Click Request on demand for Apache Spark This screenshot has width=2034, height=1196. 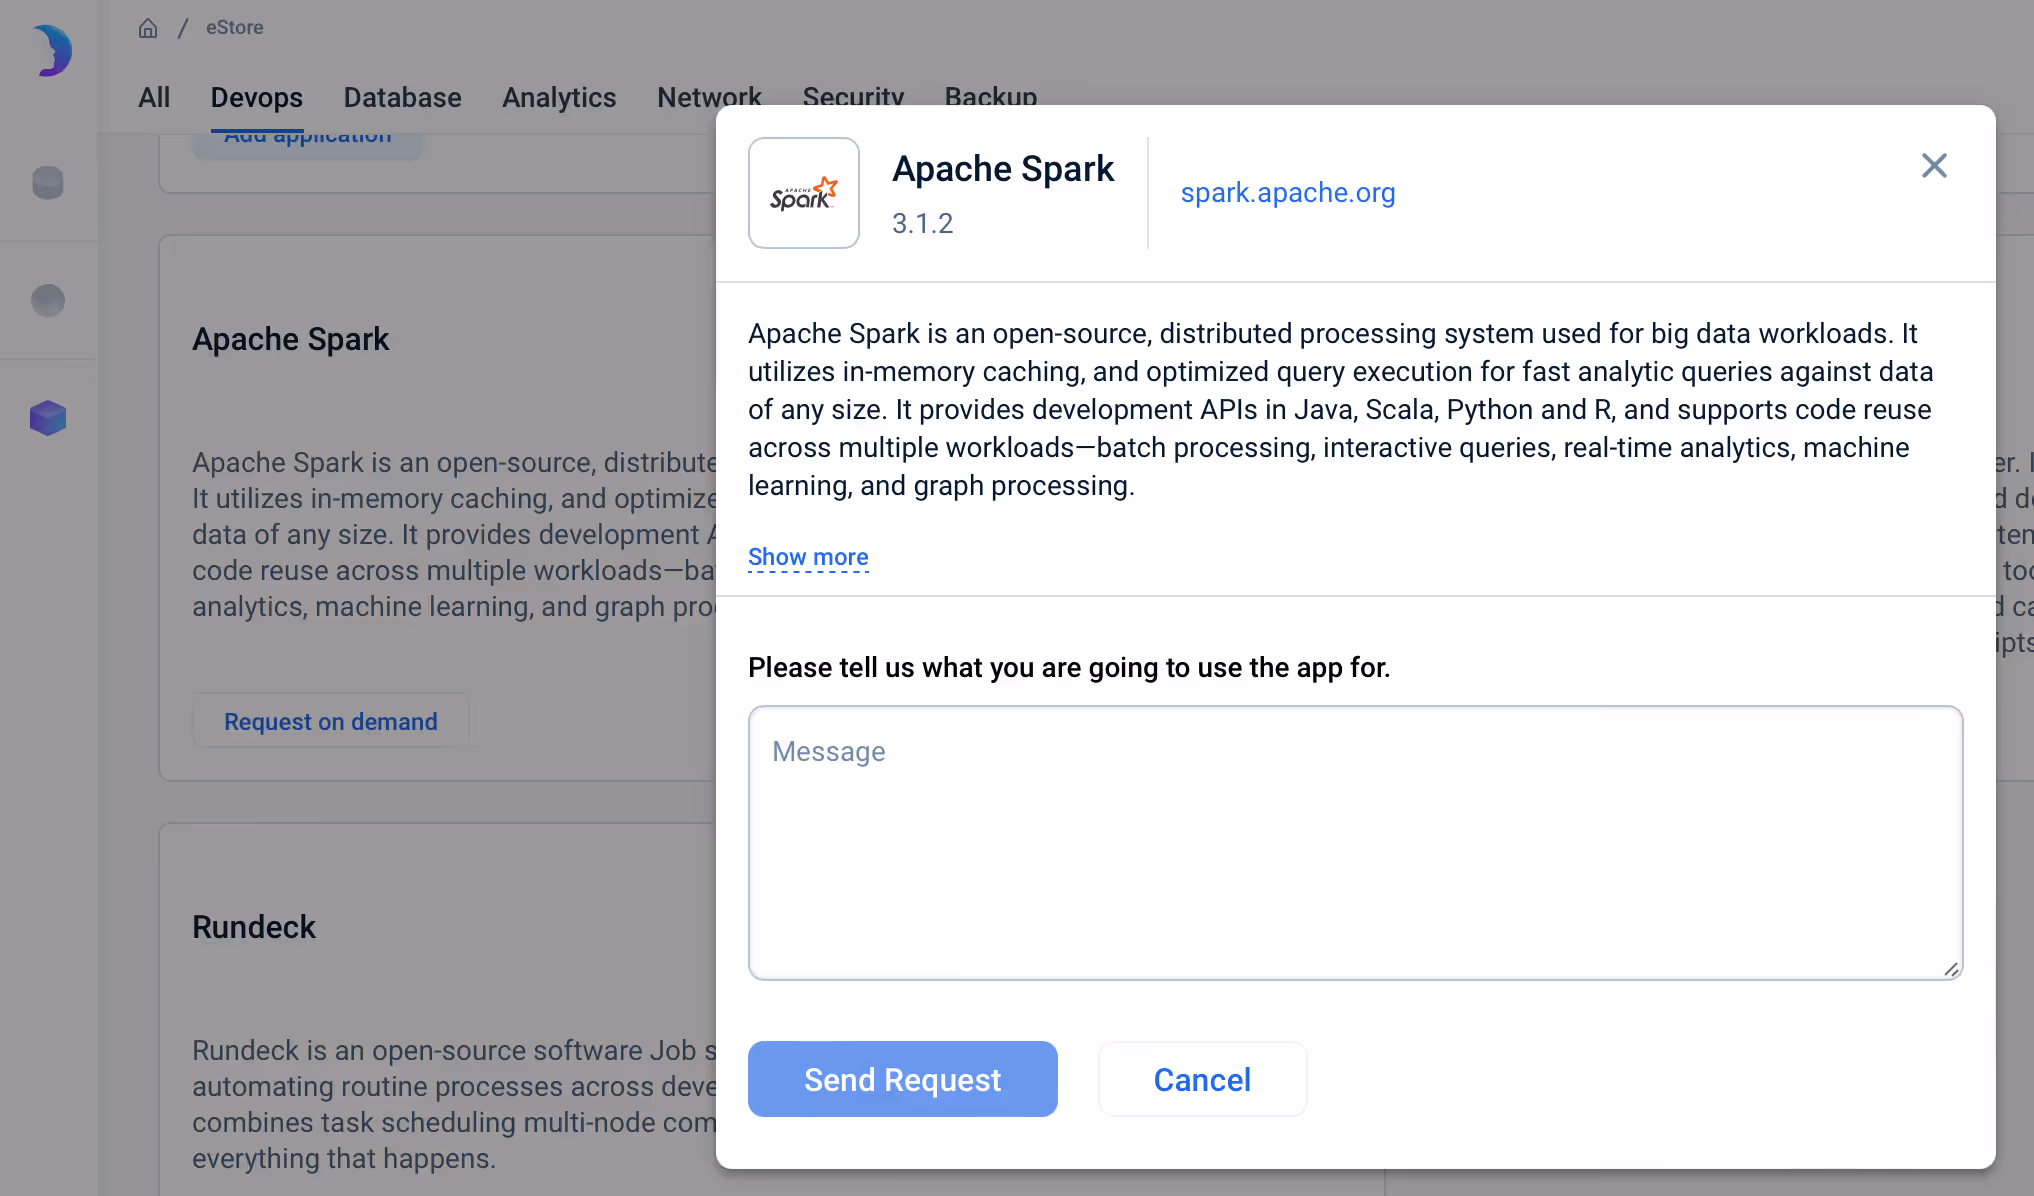[330, 721]
